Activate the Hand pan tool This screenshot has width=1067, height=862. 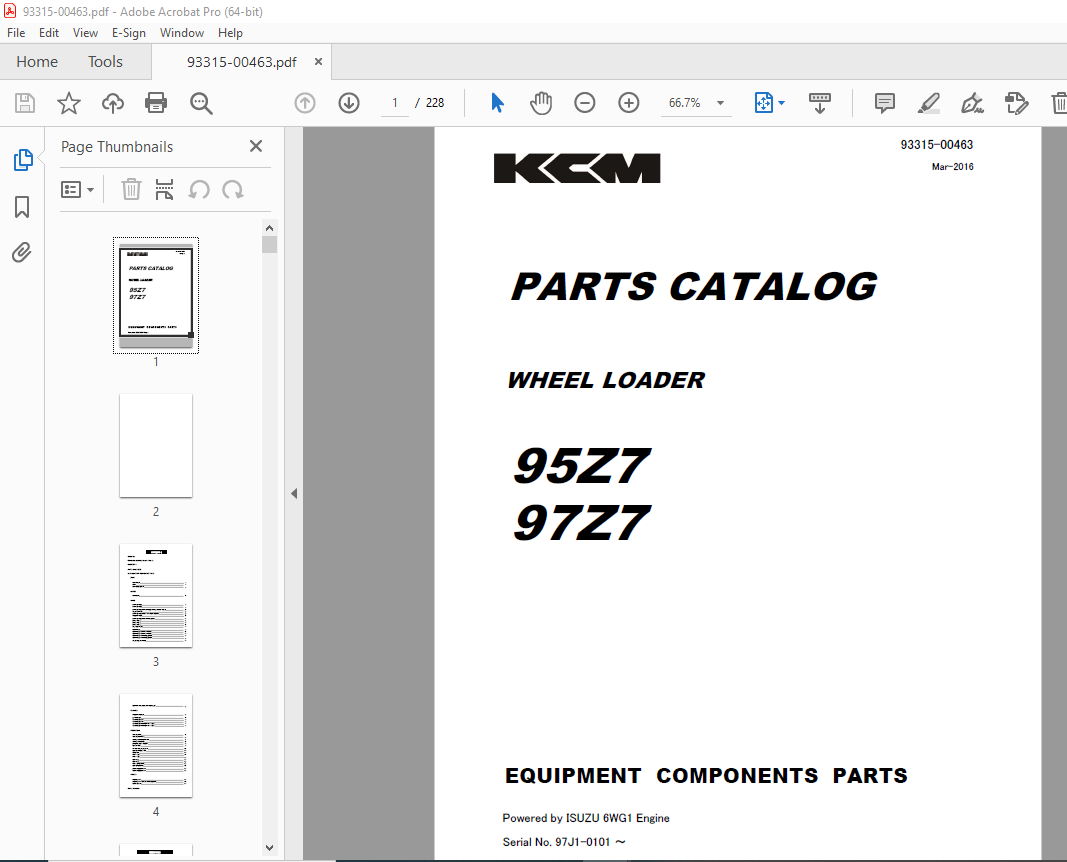point(541,103)
